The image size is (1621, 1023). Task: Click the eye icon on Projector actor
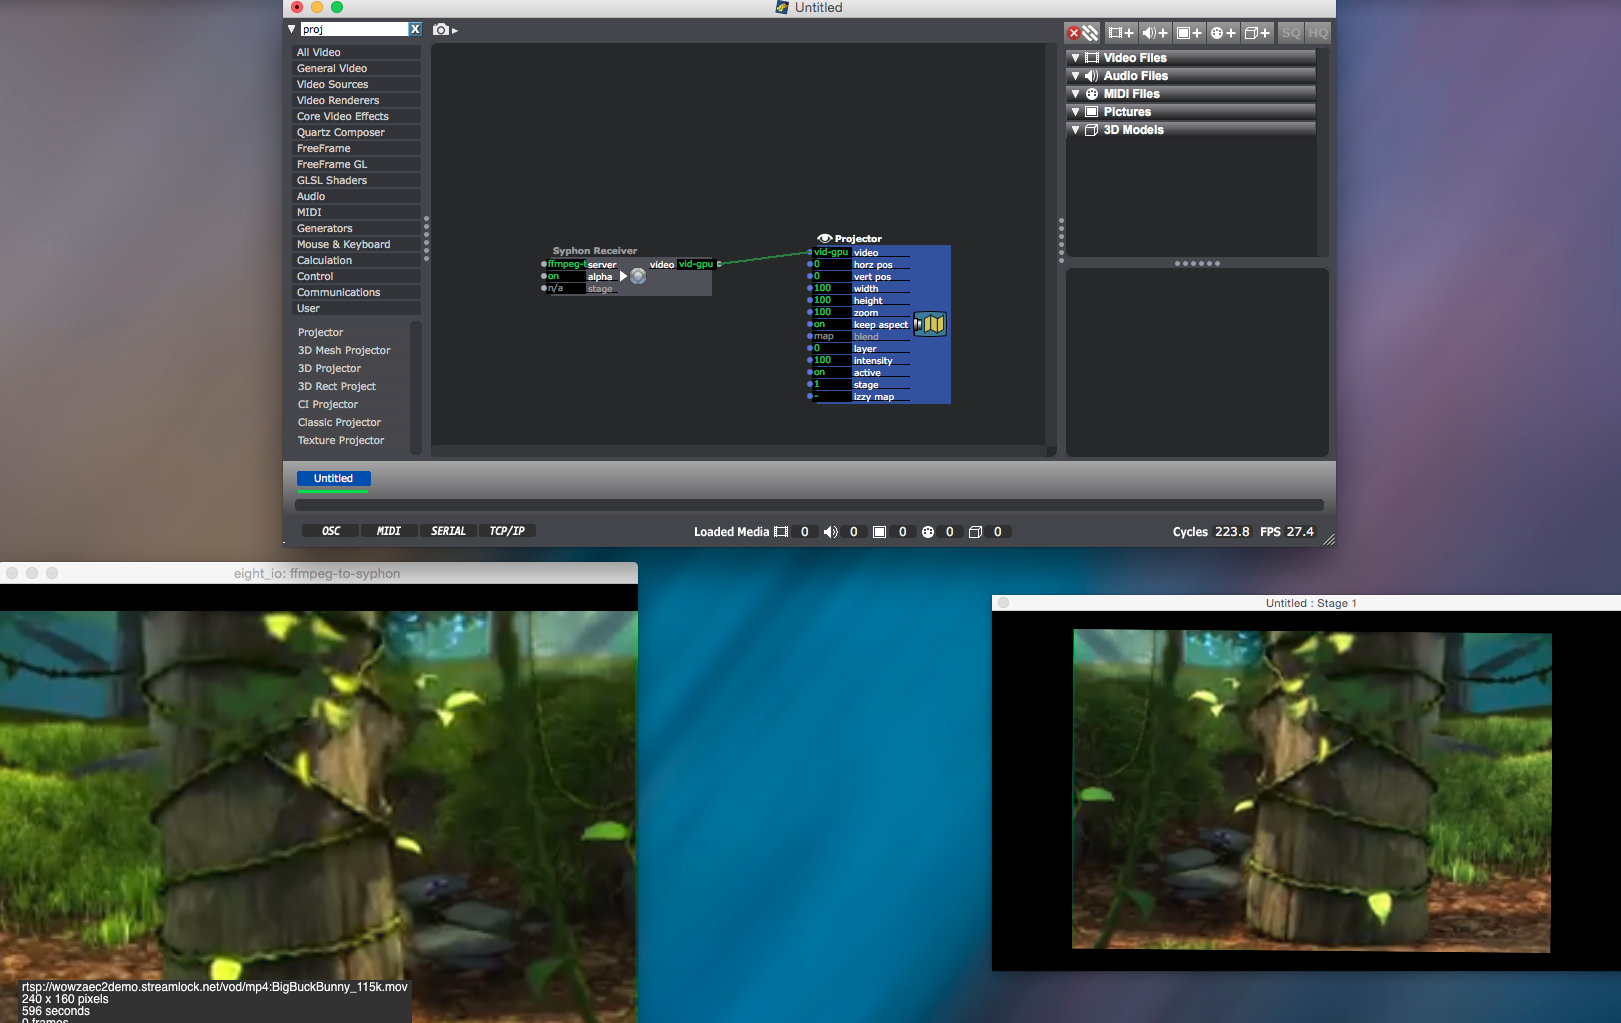(824, 238)
